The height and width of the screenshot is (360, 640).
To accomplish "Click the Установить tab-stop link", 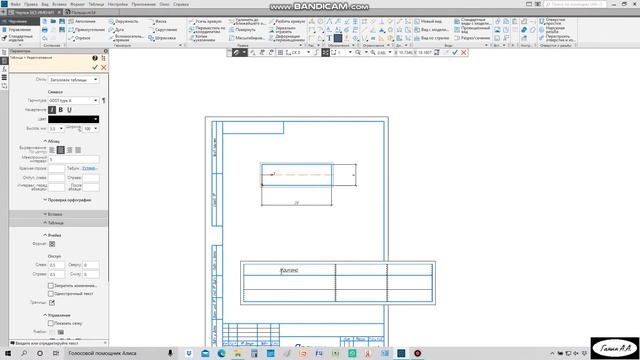I will click(x=89, y=168).
